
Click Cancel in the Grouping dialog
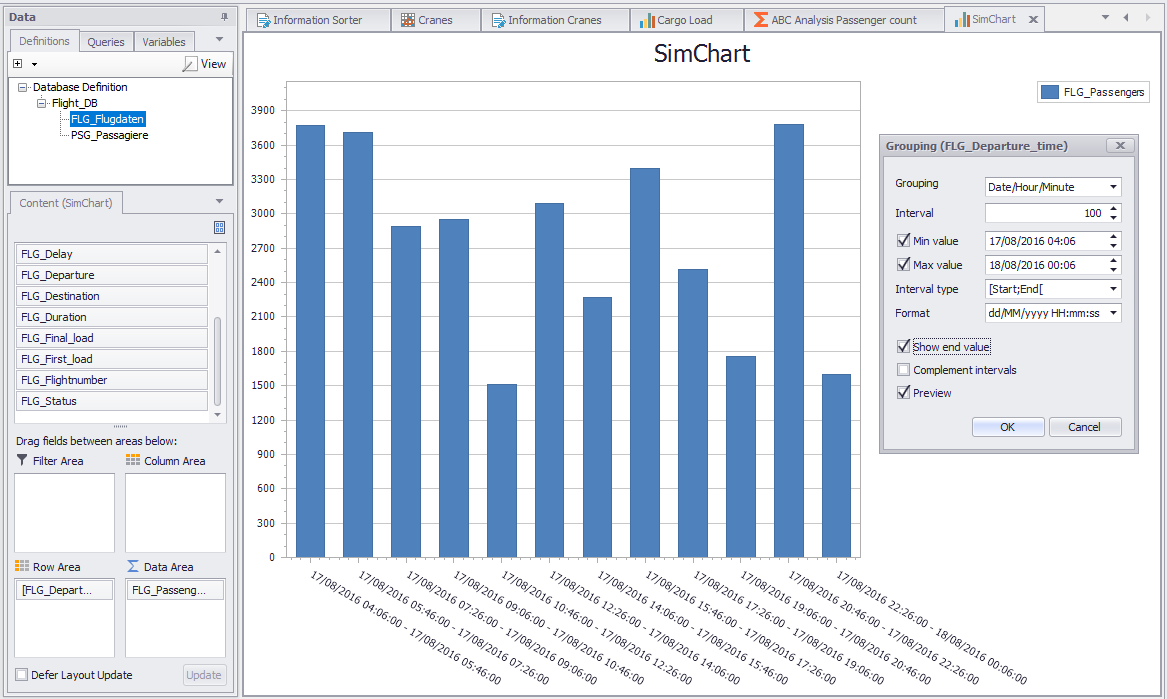tap(1084, 427)
